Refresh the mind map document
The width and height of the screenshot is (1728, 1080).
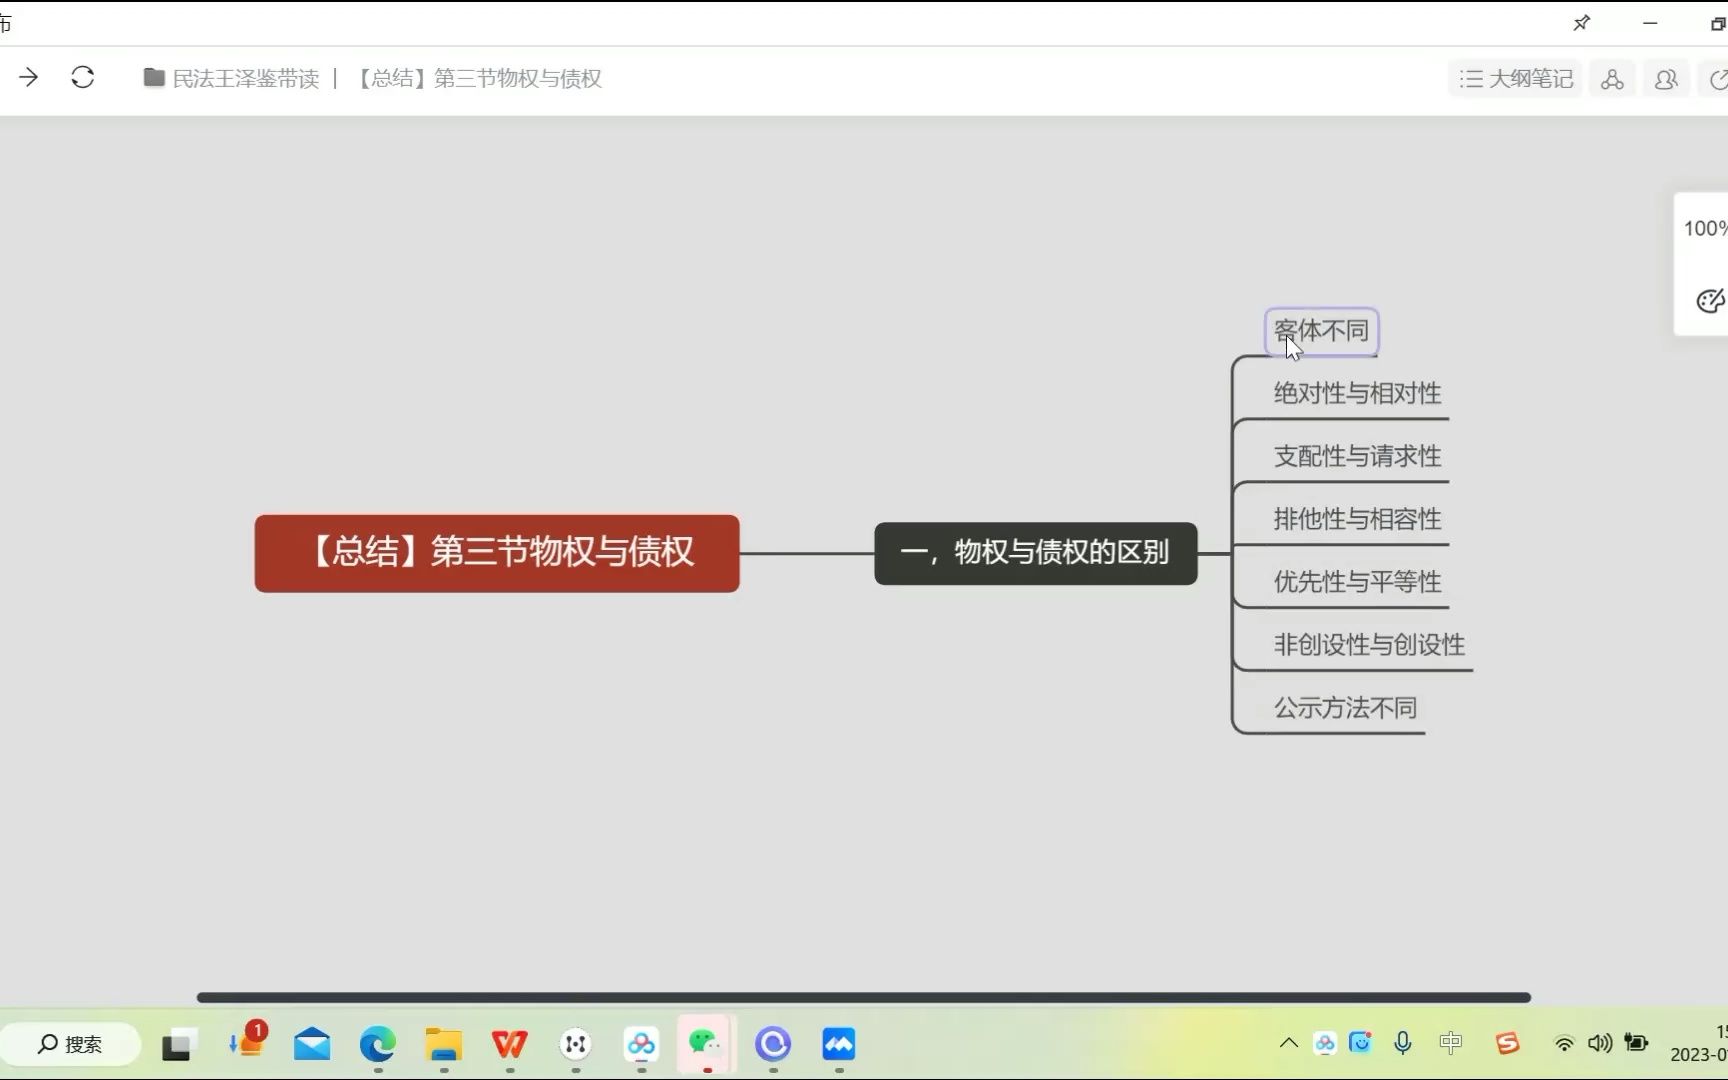coord(83,77)
